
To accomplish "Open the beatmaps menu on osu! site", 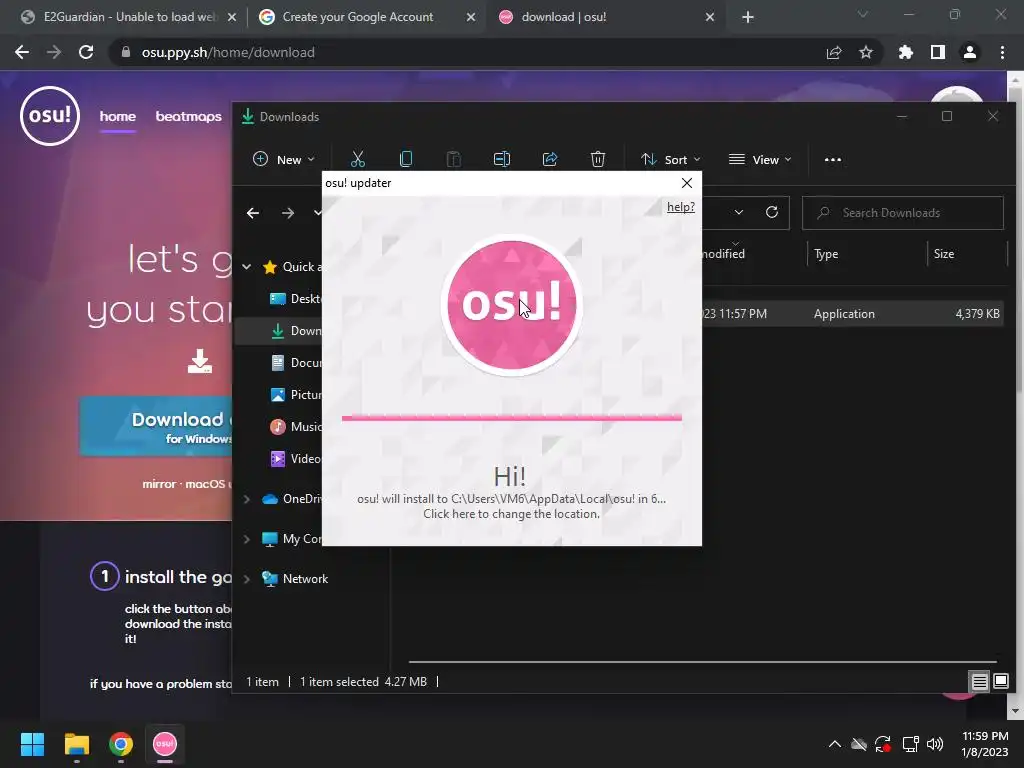I will [x=188, y=116].
